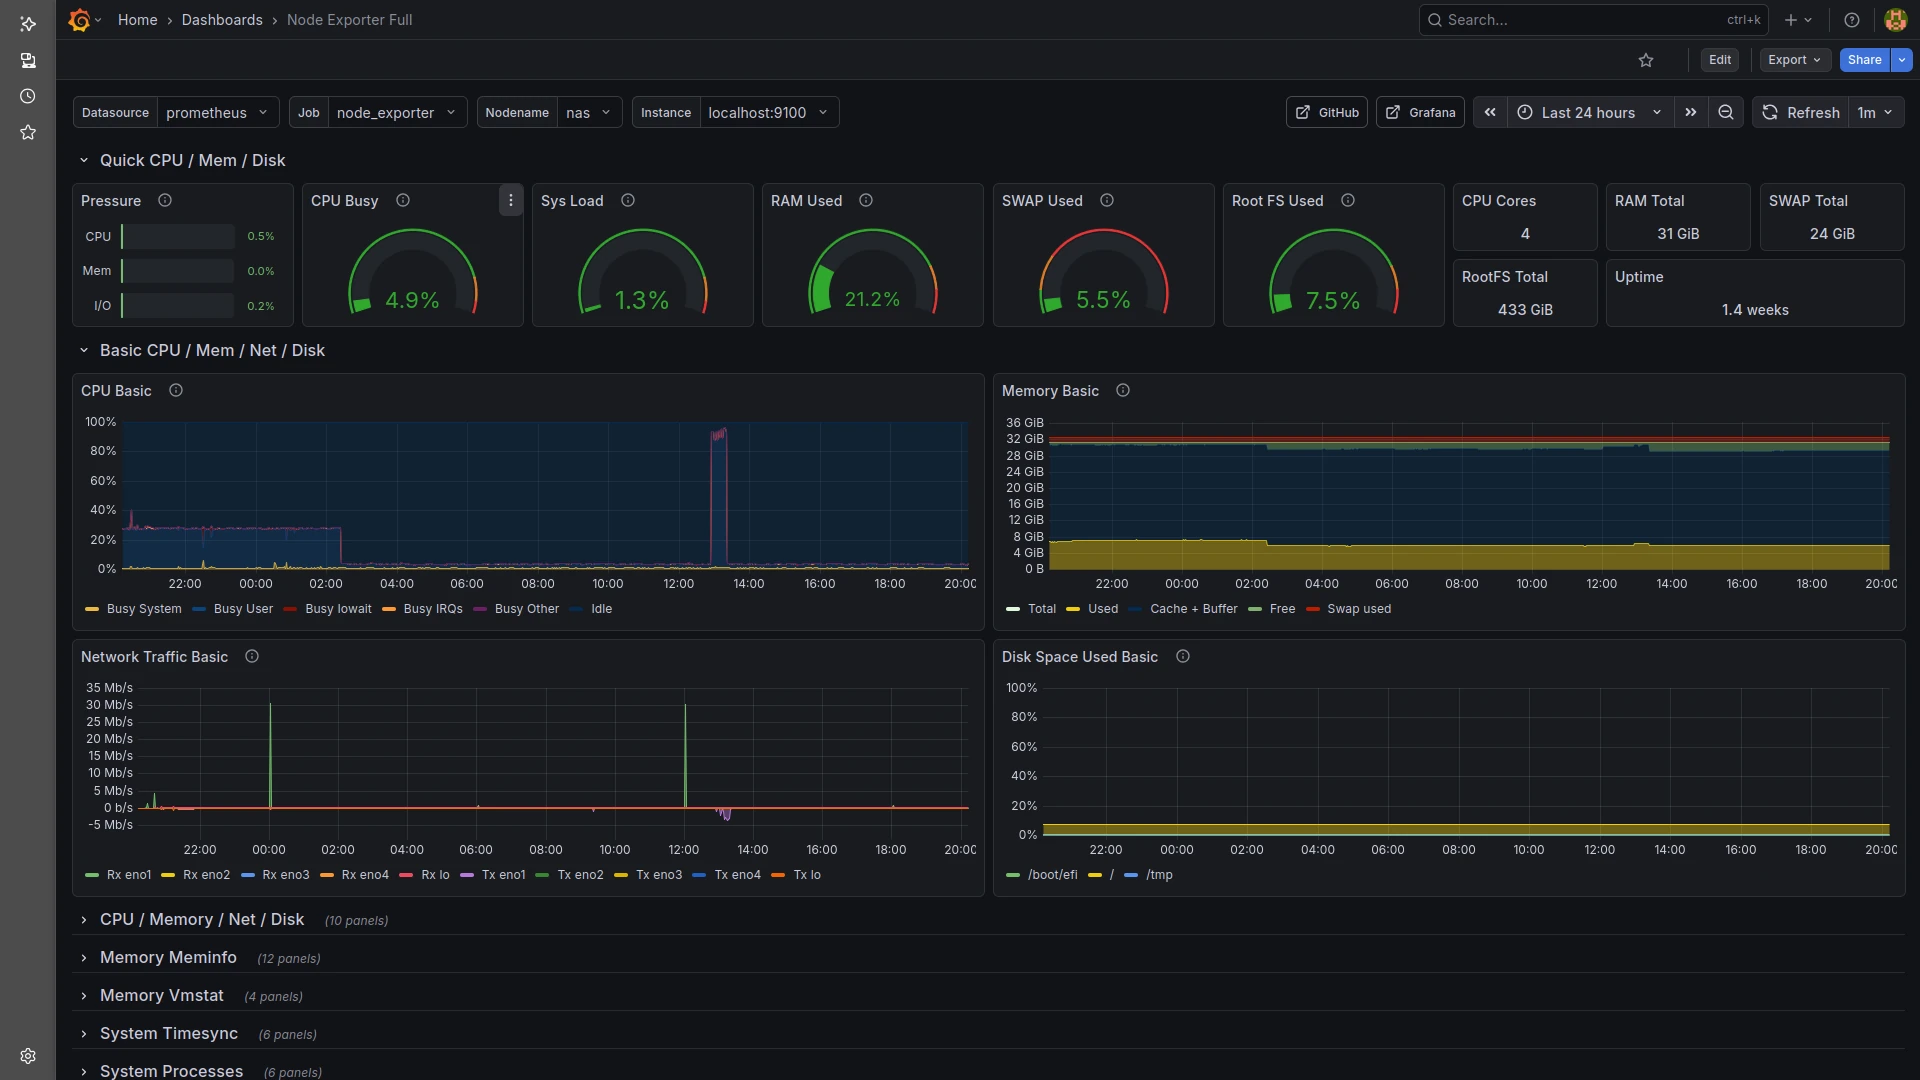This screenshot has height=1080, width=1920.
Task: Click the info icon next to Memory Basic
Action: point(1123,391)
